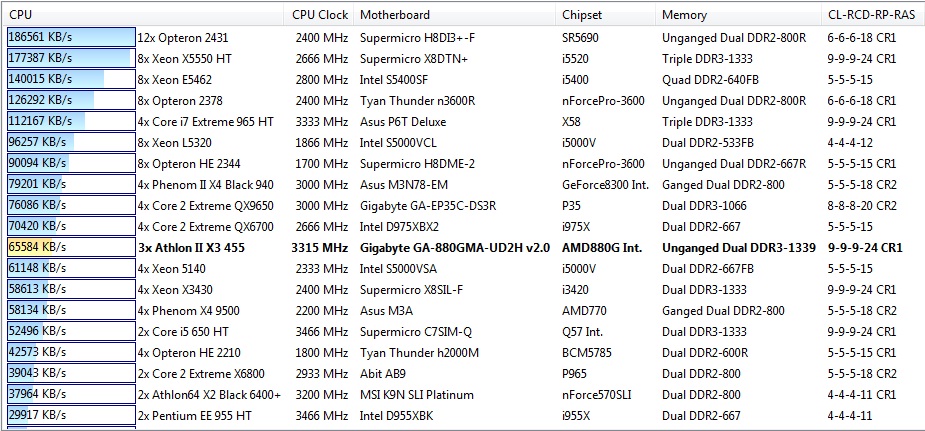Select the 2x Pentium EE 955 HT row
925x431 pixels.
[195, 415]
